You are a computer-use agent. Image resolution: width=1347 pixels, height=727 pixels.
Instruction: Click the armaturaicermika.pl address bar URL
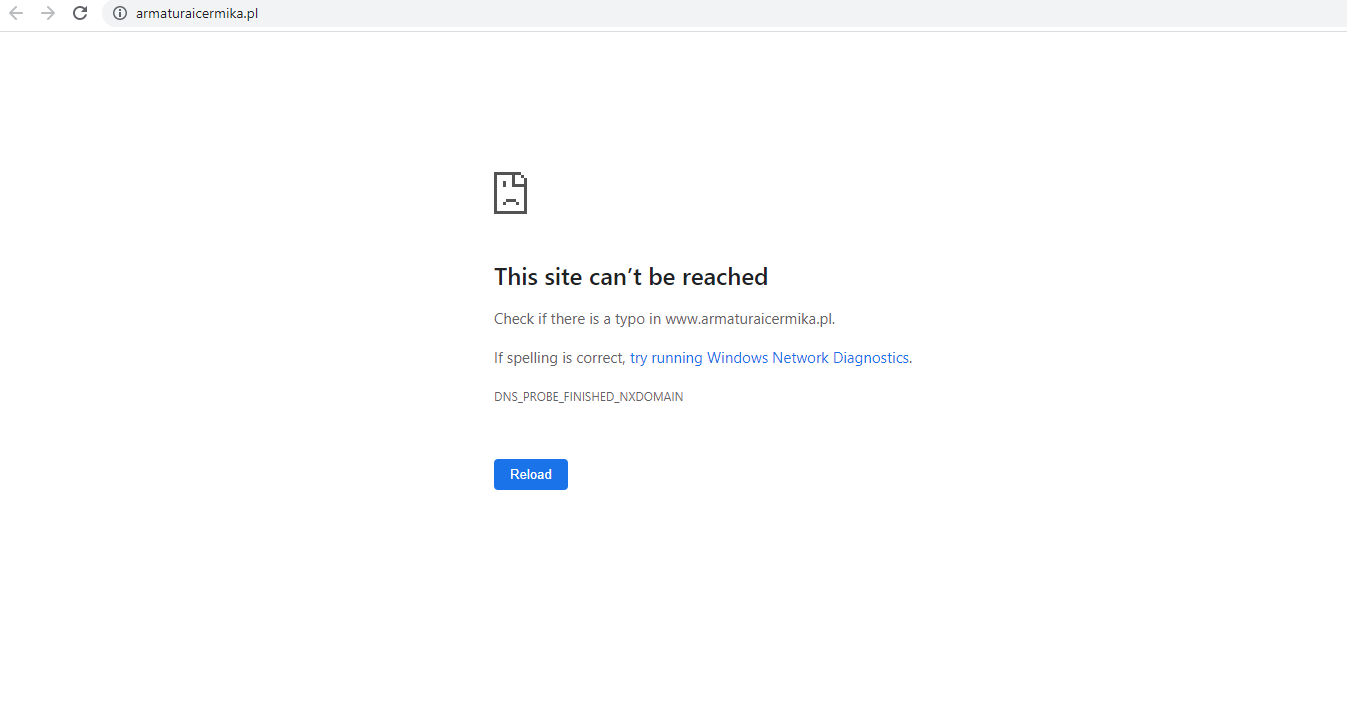197,14
